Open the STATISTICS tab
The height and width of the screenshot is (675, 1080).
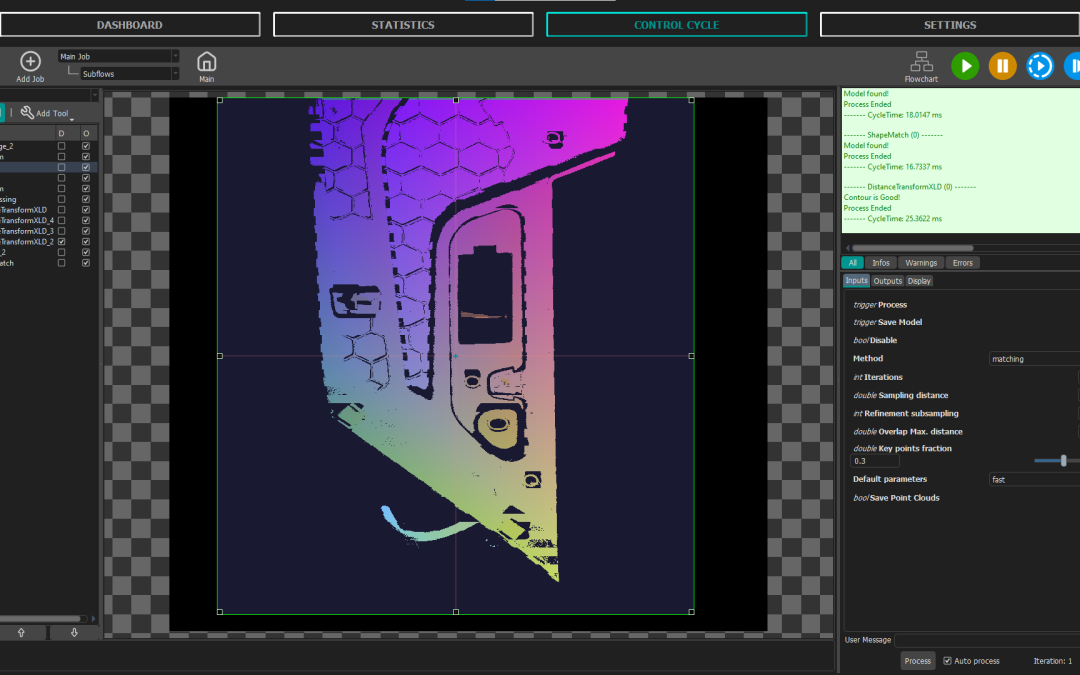[x=403, y=25]
